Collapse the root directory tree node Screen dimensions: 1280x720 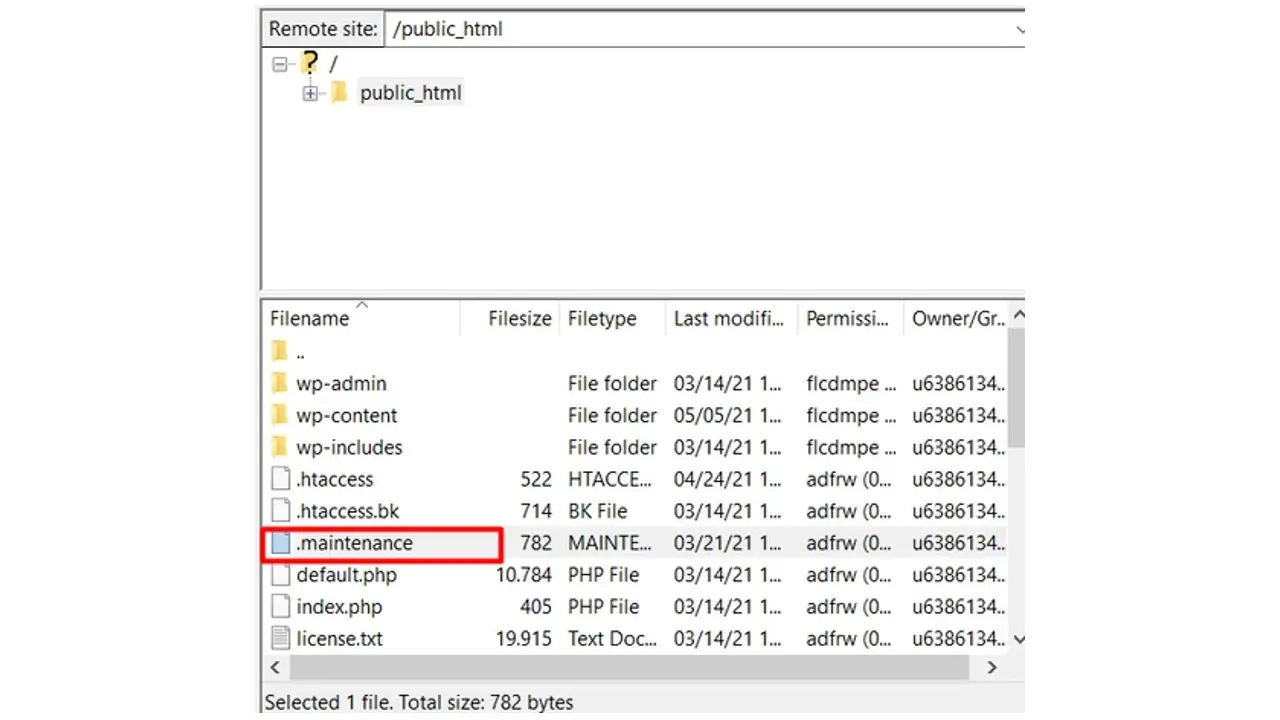pos(281,63)
